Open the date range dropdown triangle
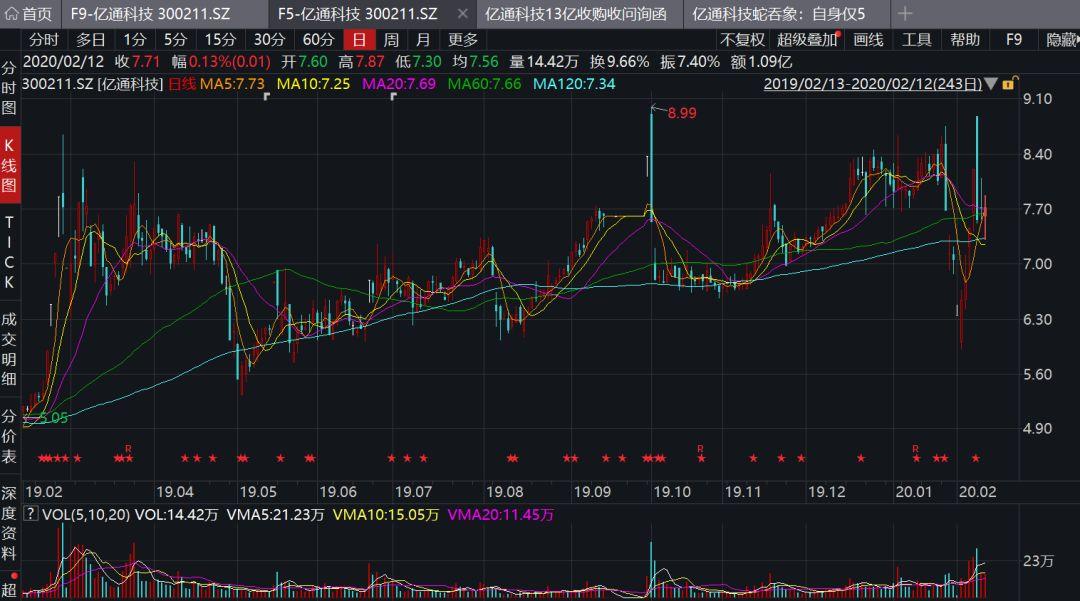 point(991,83)
